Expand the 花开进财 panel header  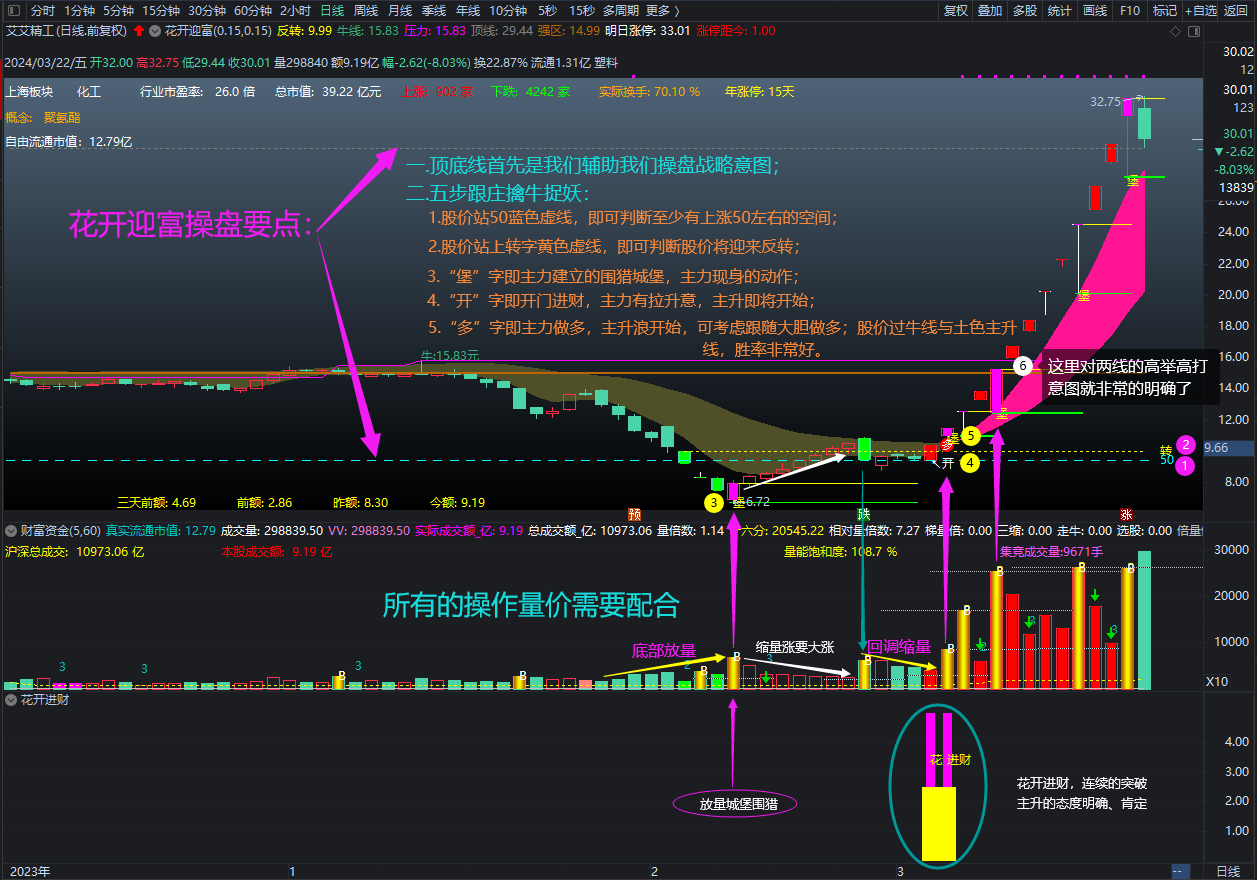(x=10, y=700)
